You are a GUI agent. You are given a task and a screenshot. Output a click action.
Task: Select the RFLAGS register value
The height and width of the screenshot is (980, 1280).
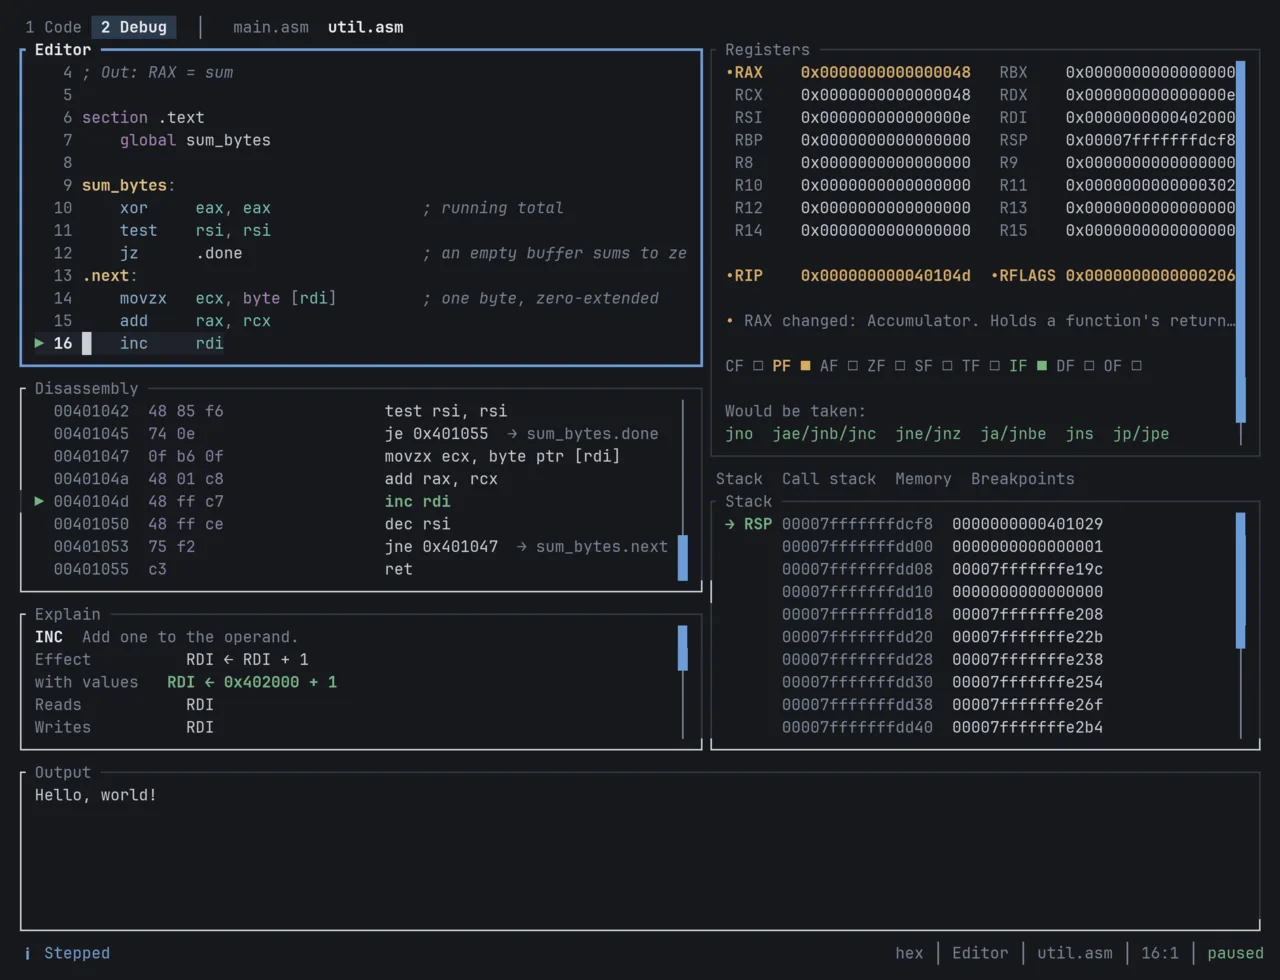[x=1150, y=275]
